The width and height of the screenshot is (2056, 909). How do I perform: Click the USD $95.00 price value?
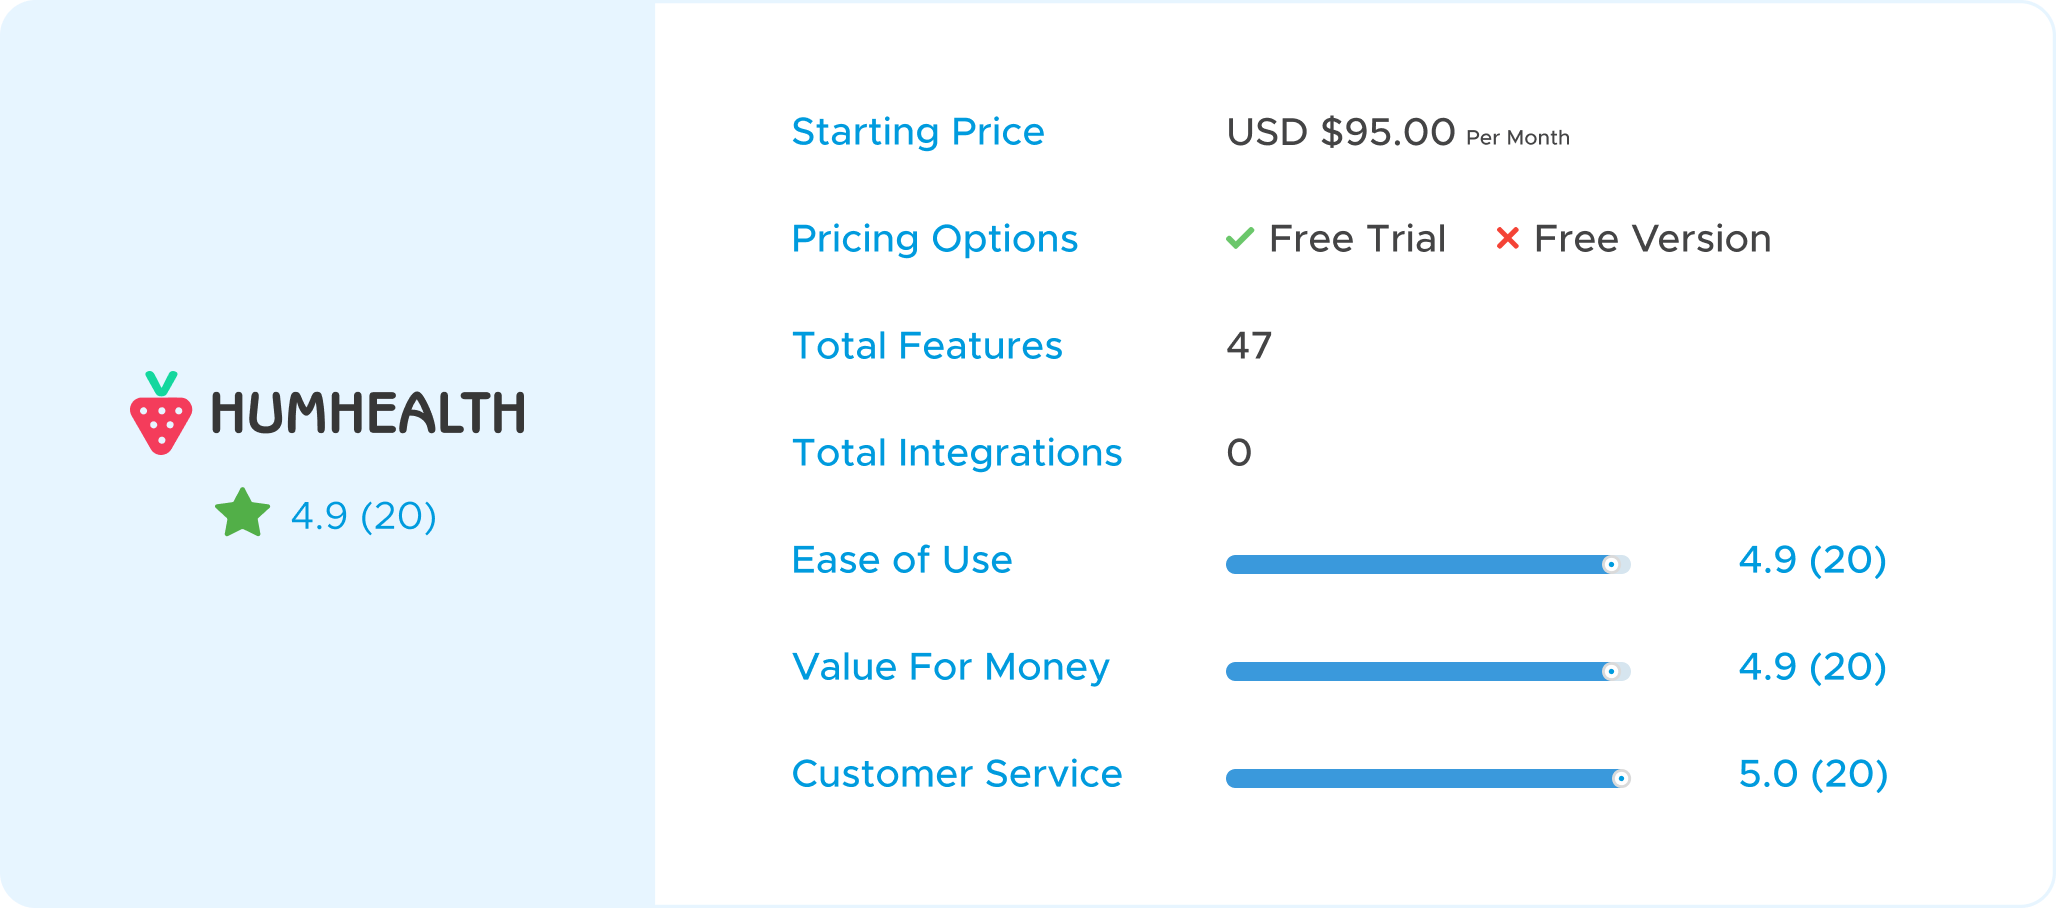pyautogui.click(x=1340, y=132)
